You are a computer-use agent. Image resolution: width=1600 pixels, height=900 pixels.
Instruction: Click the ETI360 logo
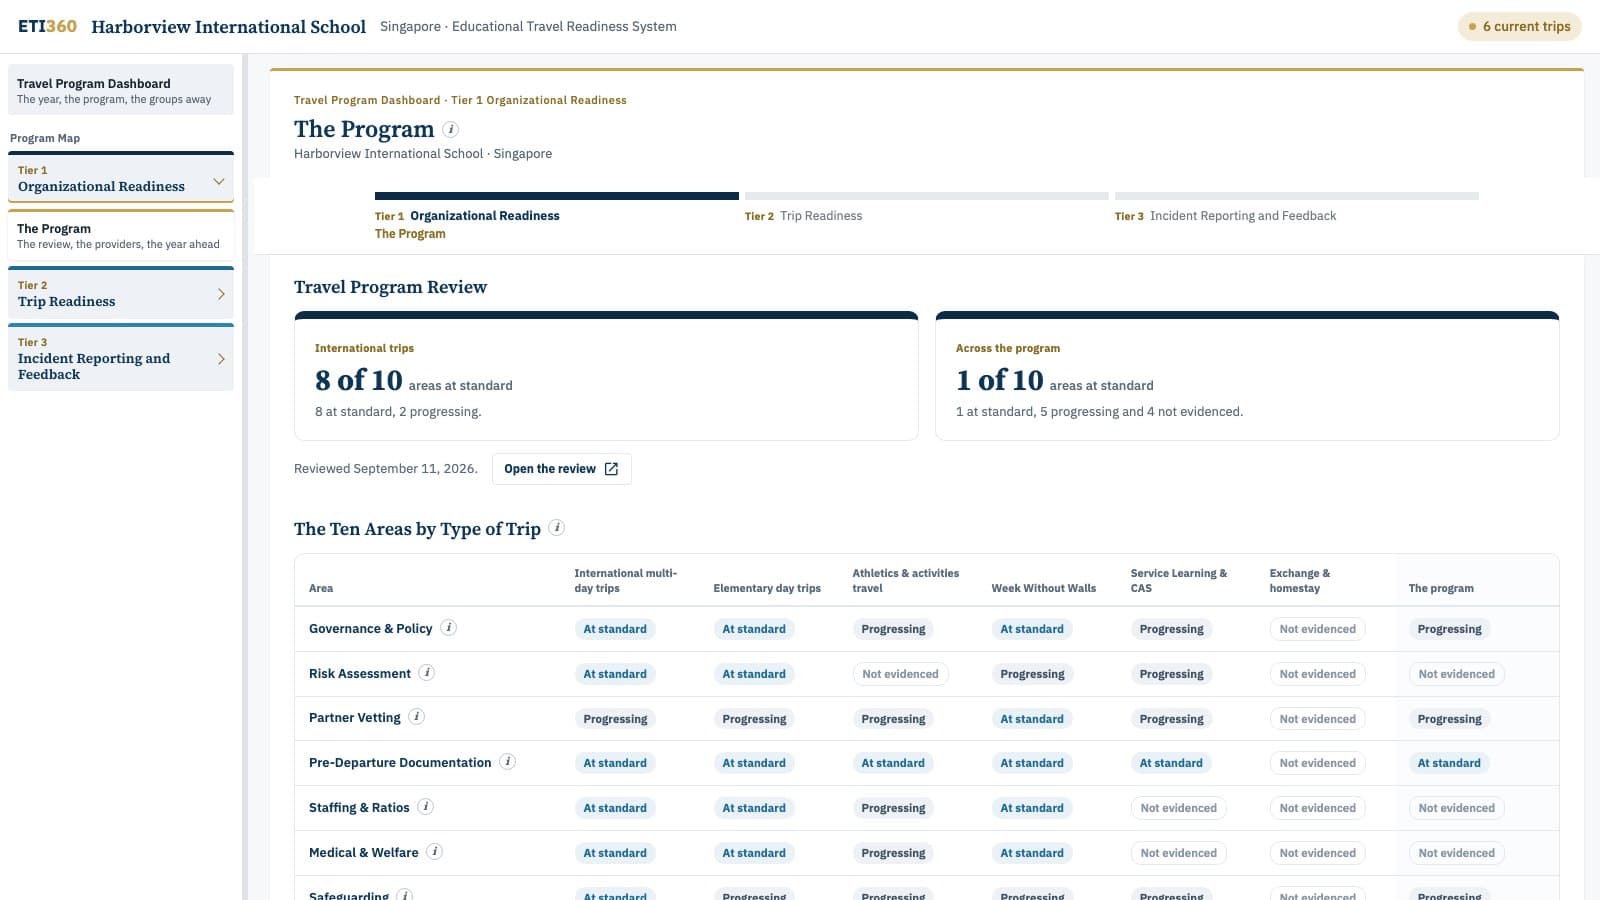click(47, 26)
